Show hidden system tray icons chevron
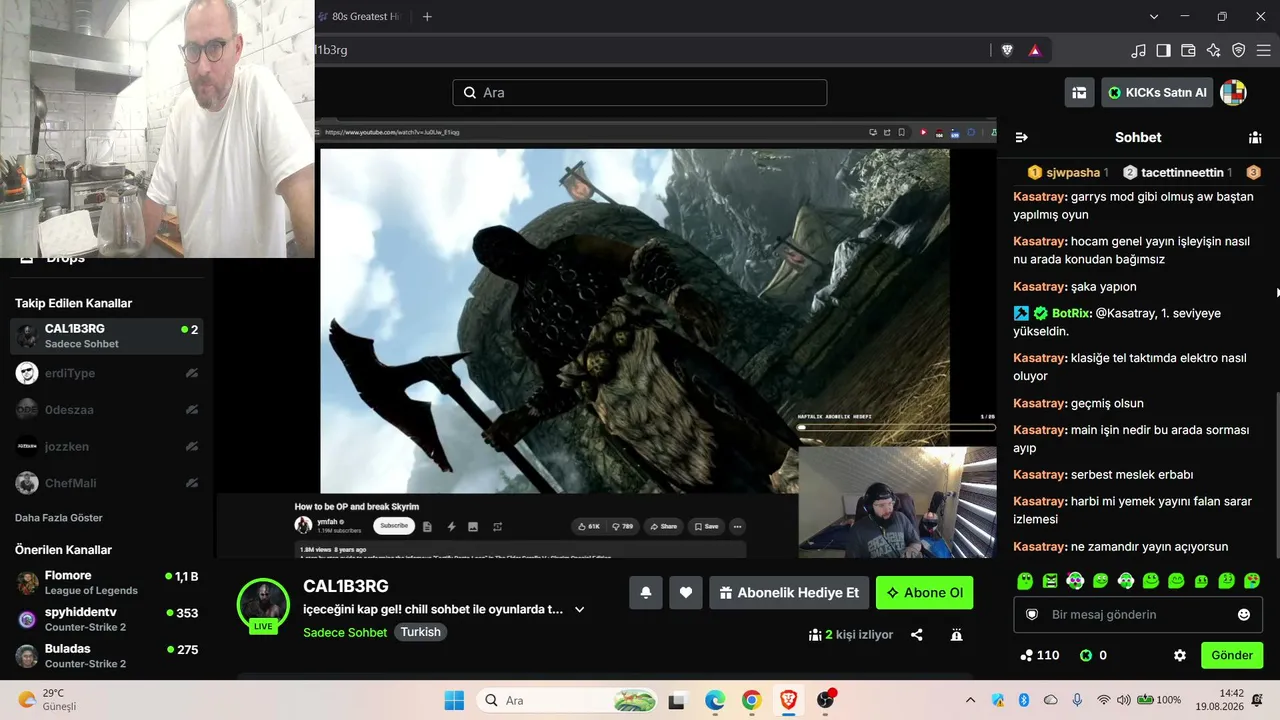Screen dimensions: 1280x720 pos(970,700)
